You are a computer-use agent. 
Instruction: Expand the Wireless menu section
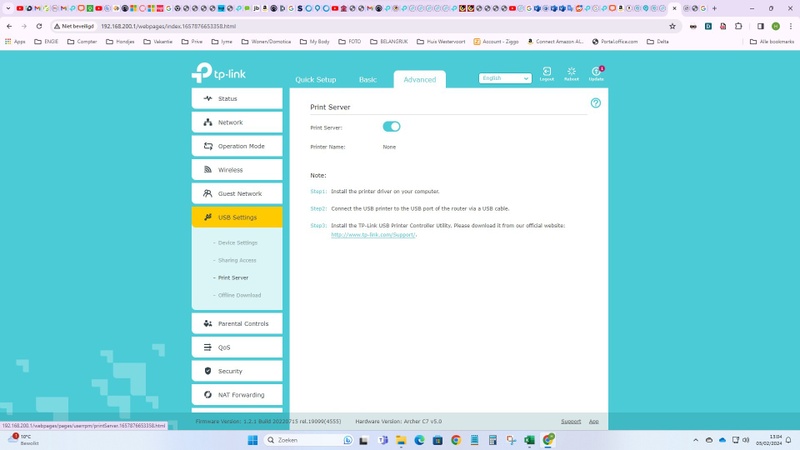tap(237, 170)
